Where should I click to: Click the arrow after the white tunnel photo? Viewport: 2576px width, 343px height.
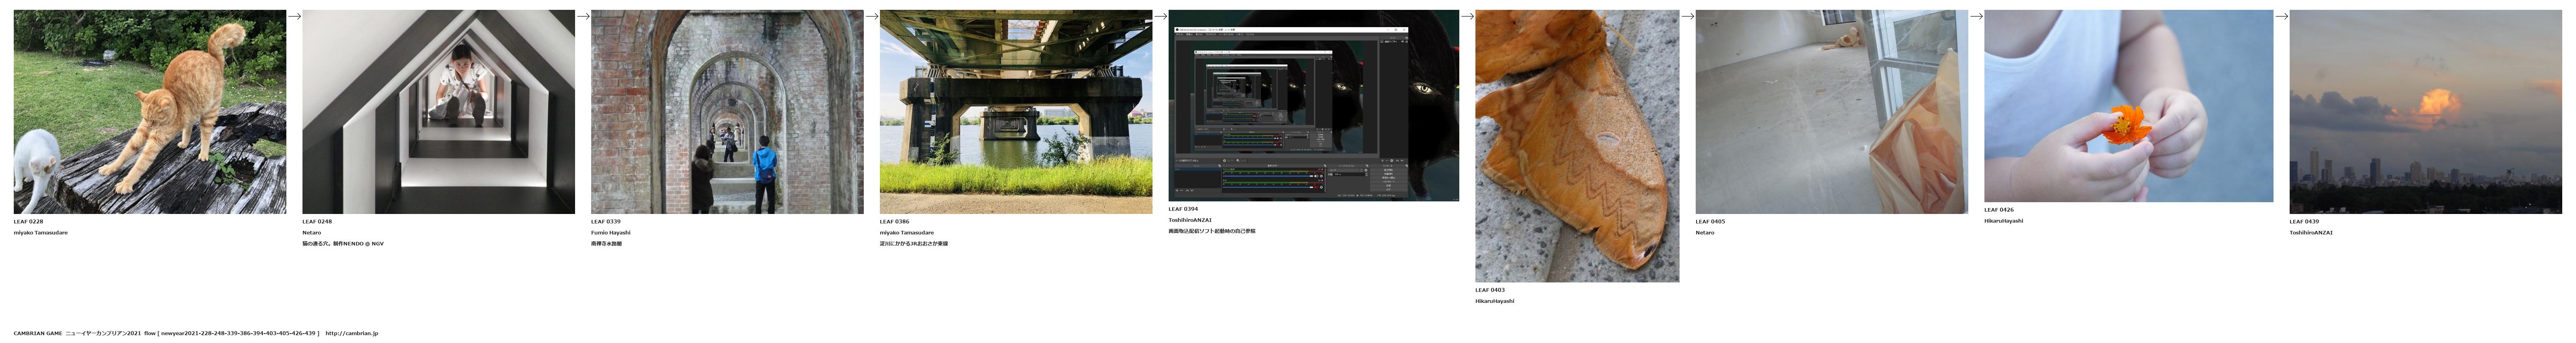(x=583, y=16)
